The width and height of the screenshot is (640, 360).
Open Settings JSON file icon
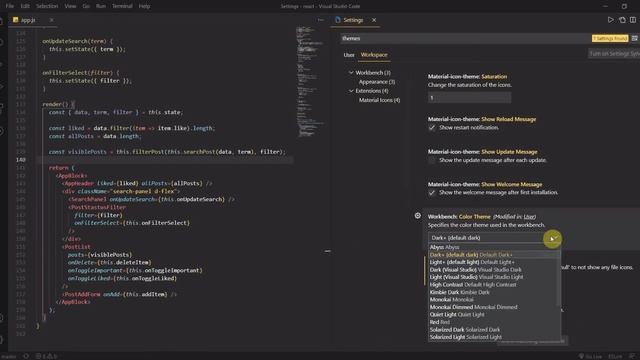pos(622,20)
